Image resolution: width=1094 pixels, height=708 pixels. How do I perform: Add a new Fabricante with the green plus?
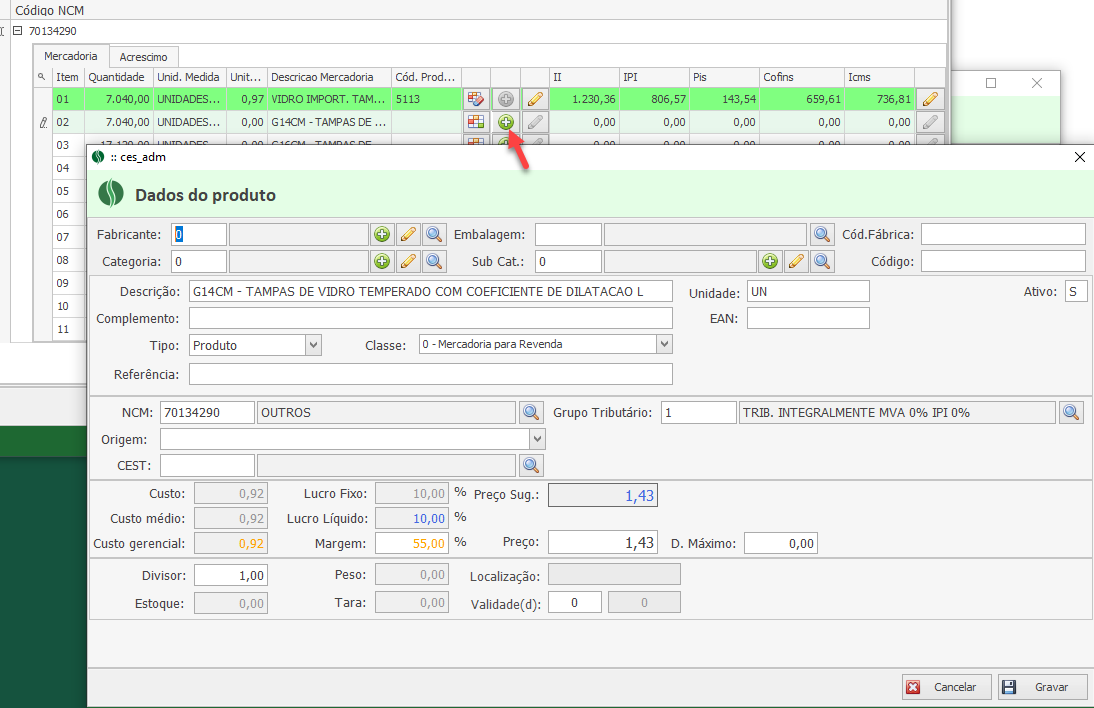click(382, 234)
